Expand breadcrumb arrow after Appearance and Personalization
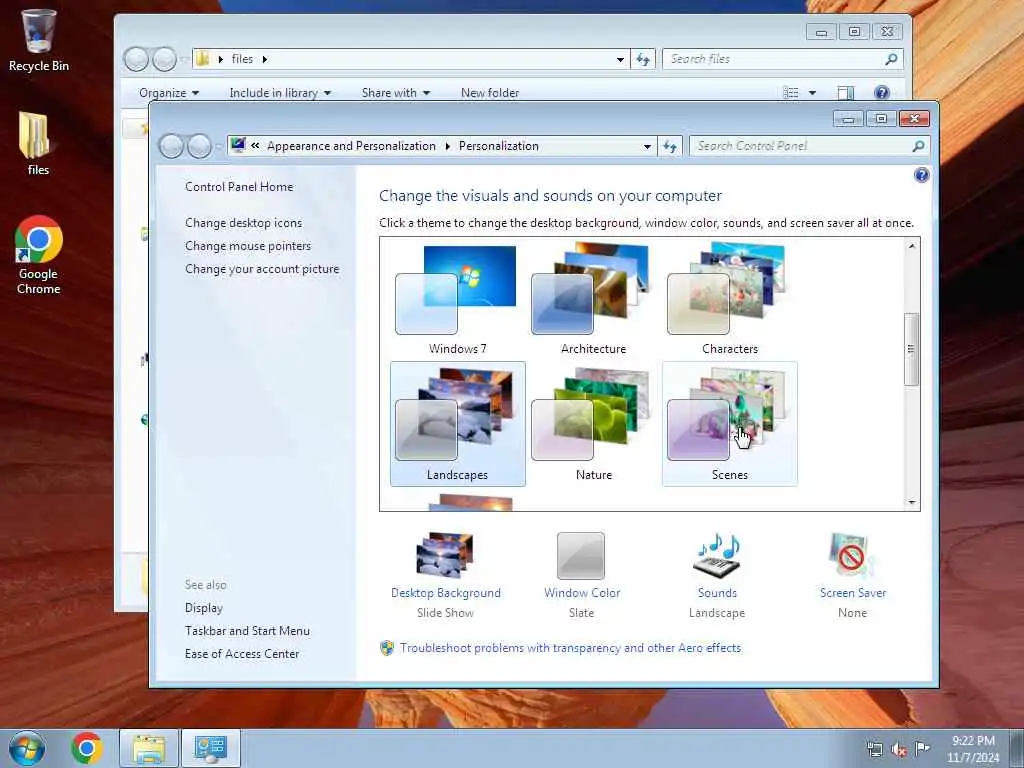The image size is (1024, 768). 448,146
